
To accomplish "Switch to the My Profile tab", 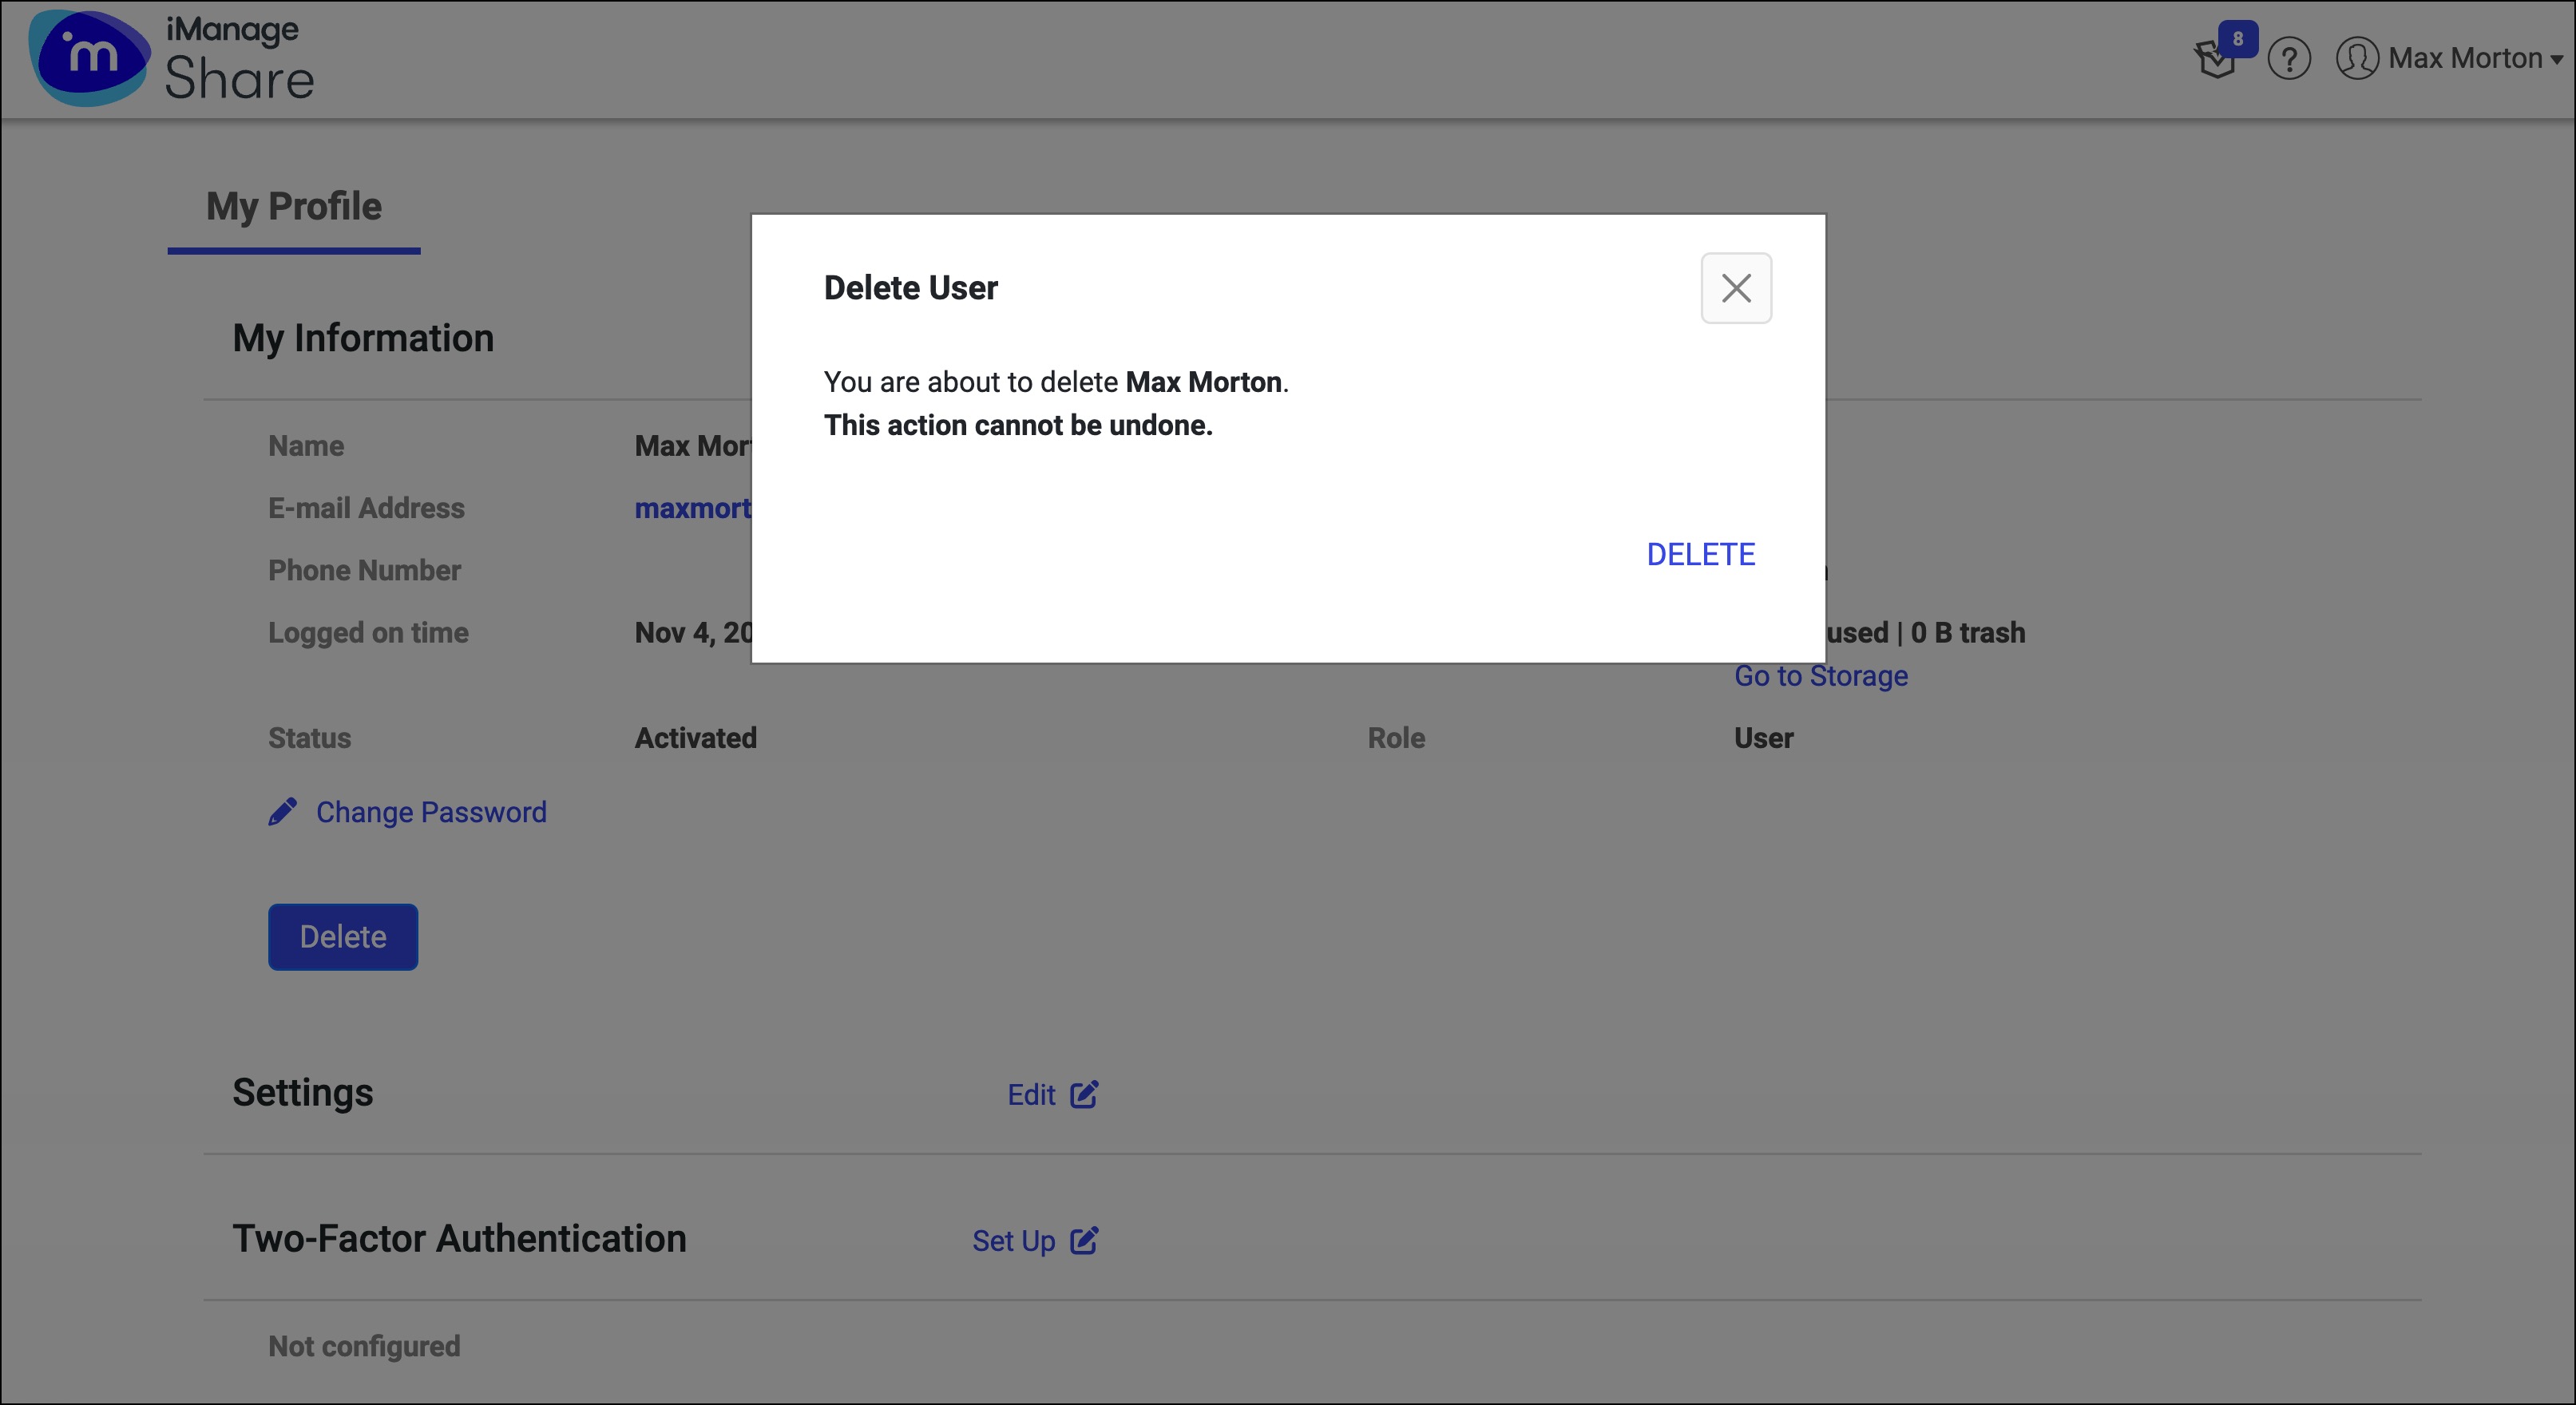I will pos(293,207).
